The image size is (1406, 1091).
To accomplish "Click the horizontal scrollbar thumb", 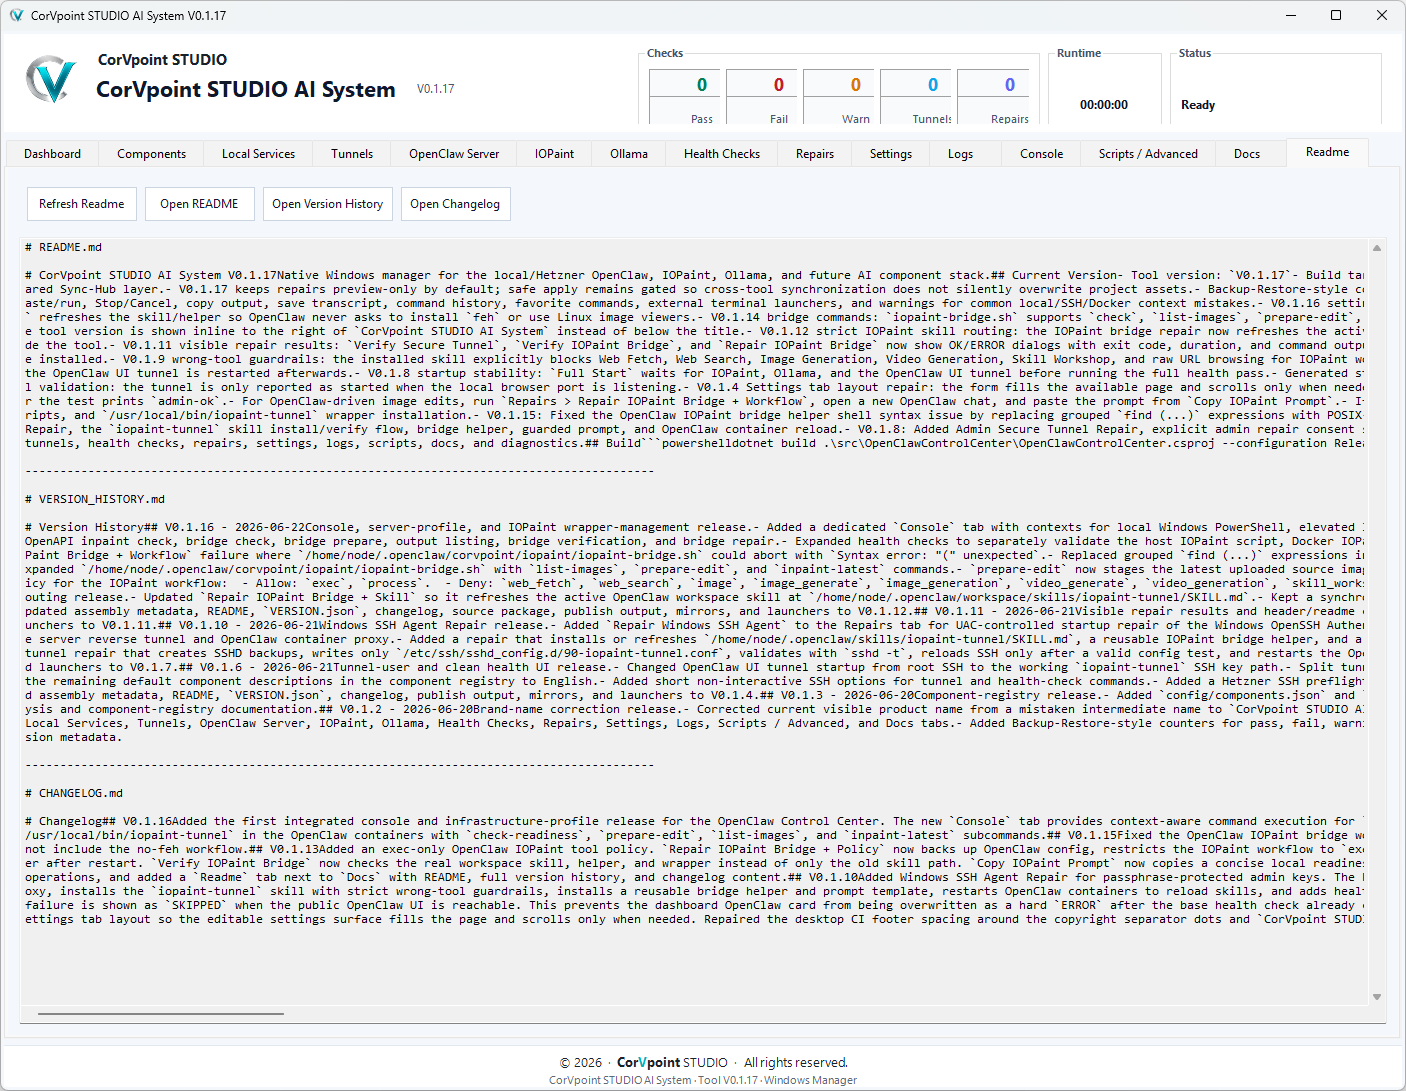I will 161,1014.
